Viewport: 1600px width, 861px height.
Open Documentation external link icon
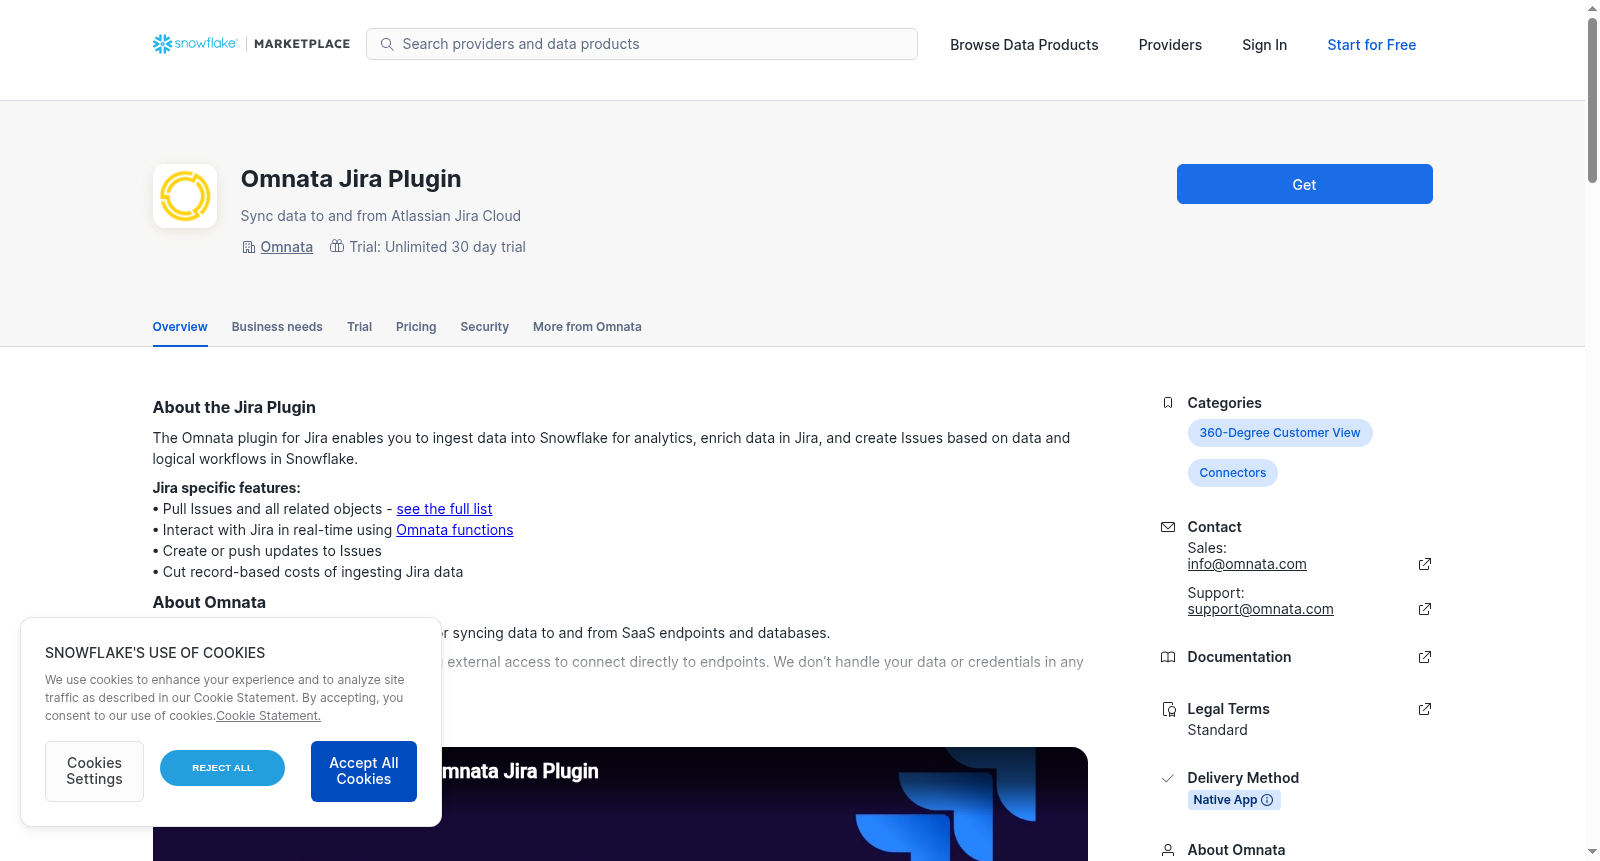pos(1425,657)
